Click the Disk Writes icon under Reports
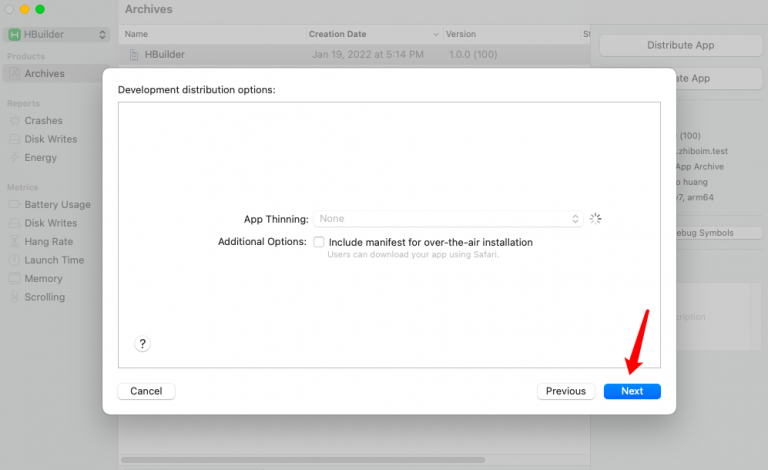The width and height of the screenshot is (768, 470). click(x=15, y=140)
